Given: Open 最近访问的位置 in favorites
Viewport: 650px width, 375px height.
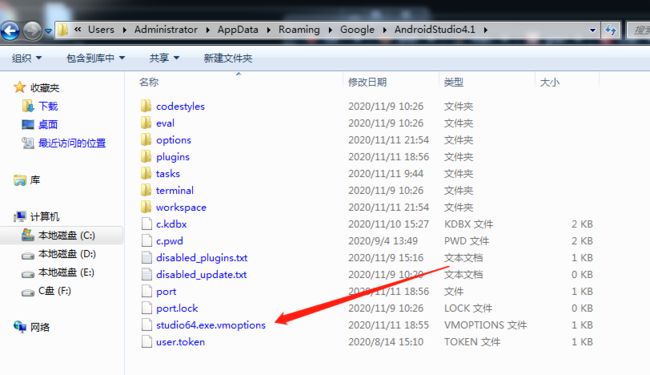Looking at the screenshot, I should coord(72,143).
